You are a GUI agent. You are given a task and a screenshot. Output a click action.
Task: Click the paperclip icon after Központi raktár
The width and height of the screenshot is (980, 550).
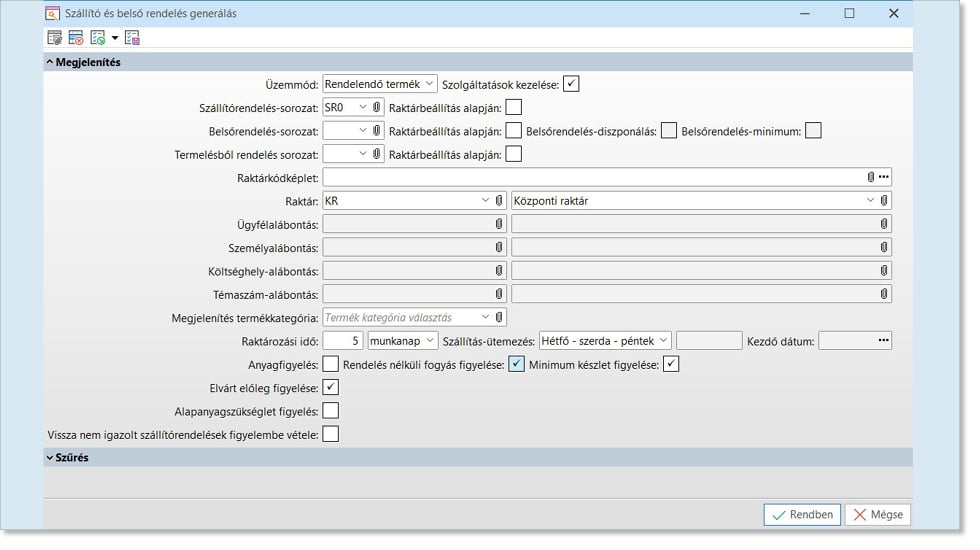884,201
